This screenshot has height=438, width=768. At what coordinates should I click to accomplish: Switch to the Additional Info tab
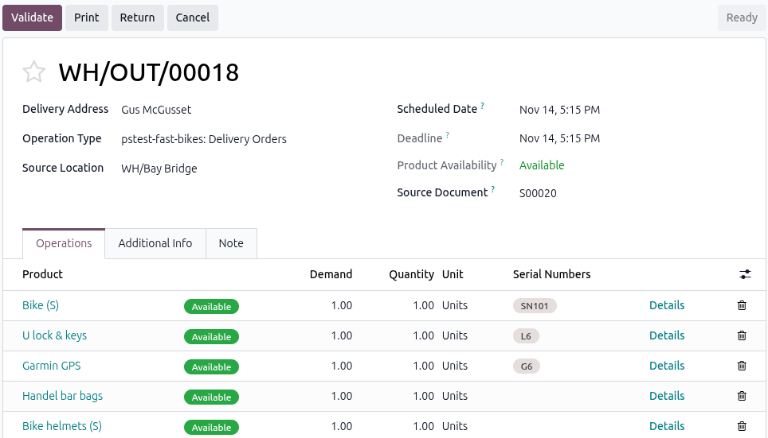pos(155,243)
